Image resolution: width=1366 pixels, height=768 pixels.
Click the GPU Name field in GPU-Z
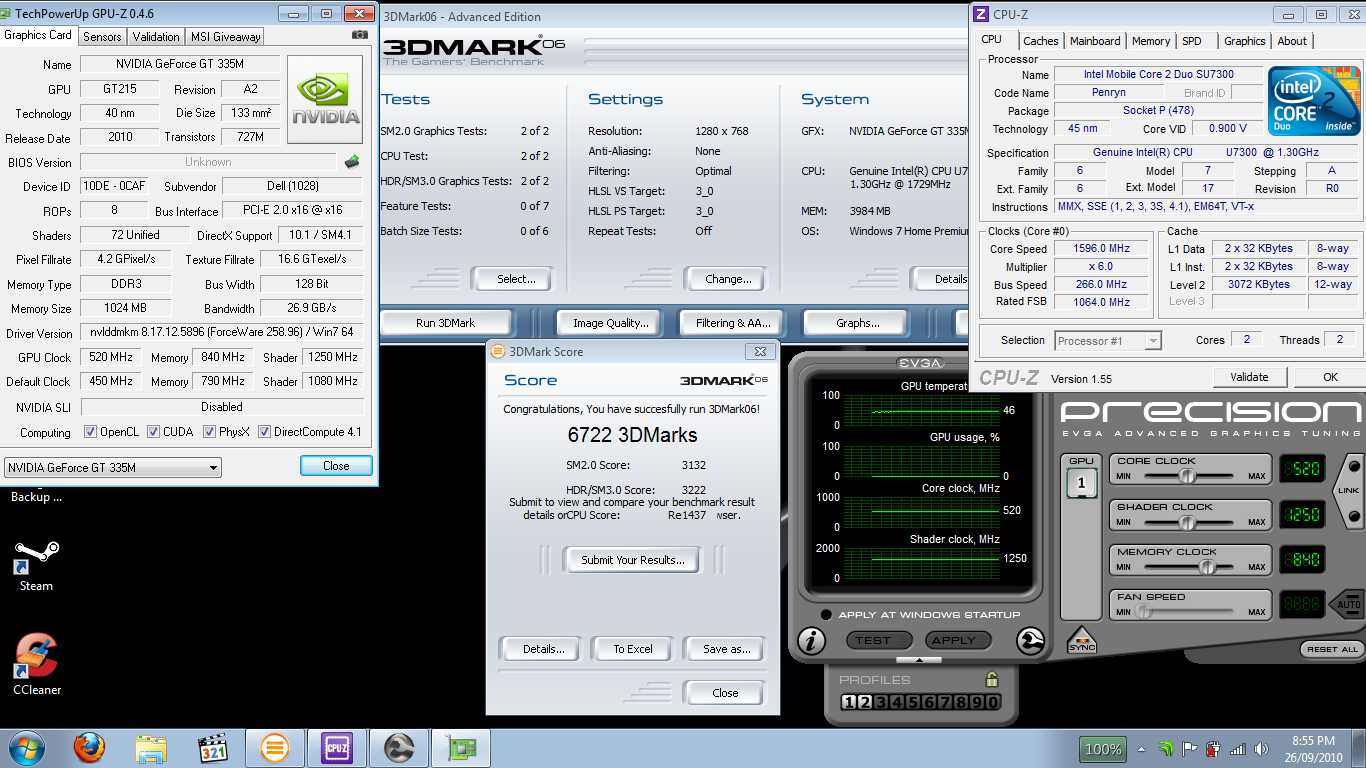pyautogui.click(x=179, y=64)
